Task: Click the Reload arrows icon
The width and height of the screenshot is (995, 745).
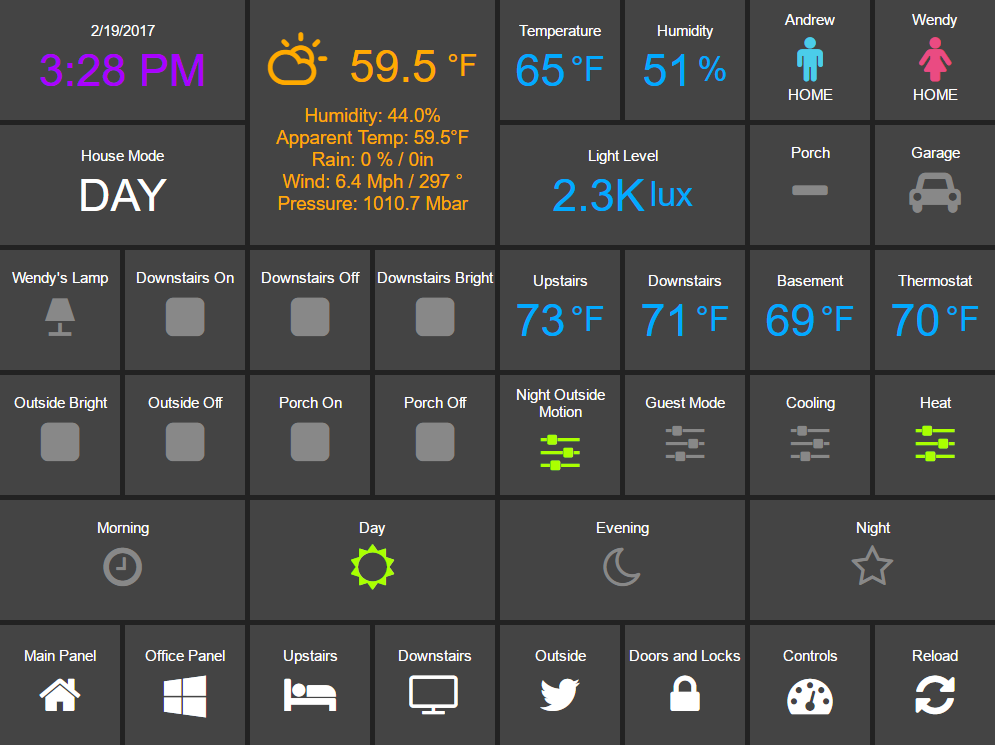Action: 935,695
